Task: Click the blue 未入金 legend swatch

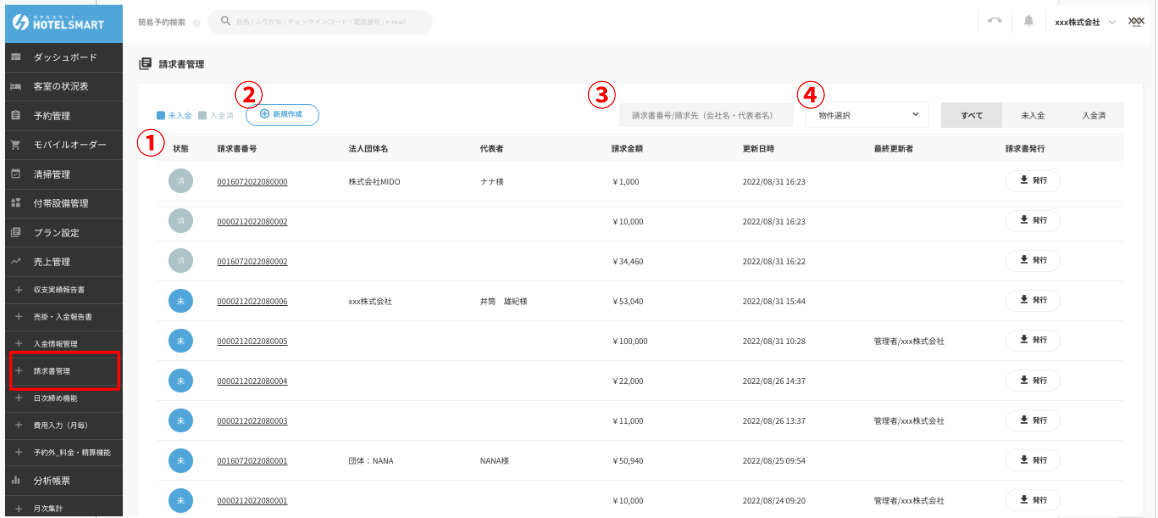Action: (x=162, y=116)
